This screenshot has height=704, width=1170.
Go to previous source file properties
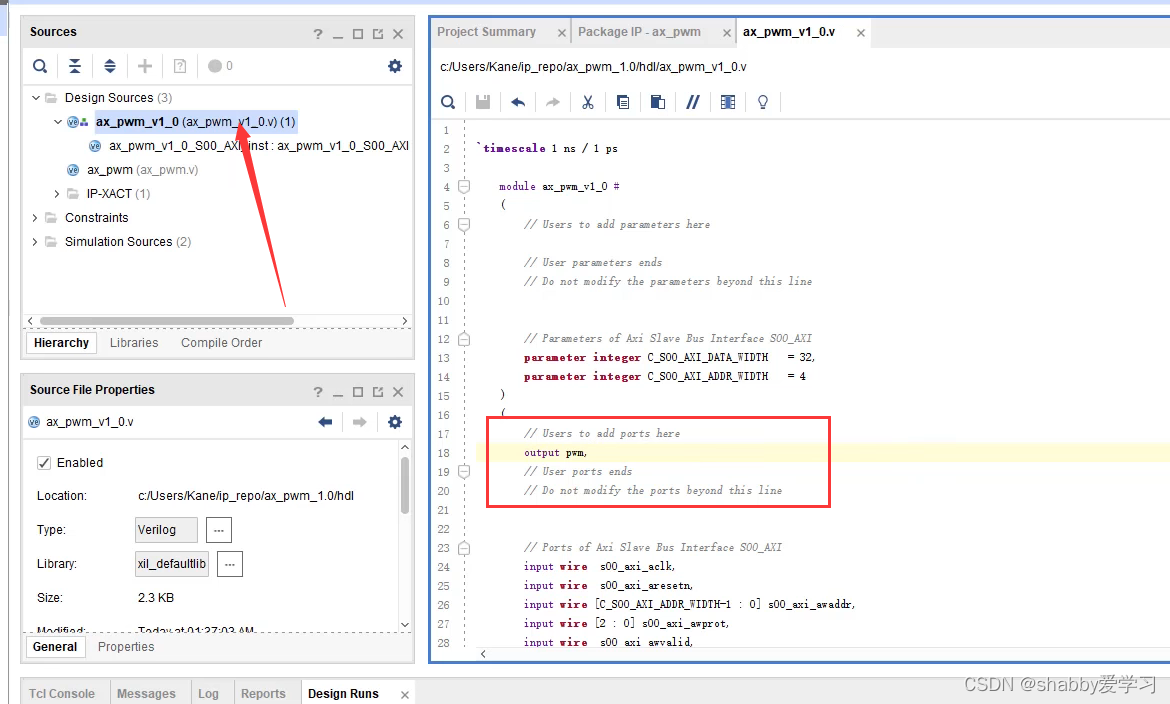325,423
